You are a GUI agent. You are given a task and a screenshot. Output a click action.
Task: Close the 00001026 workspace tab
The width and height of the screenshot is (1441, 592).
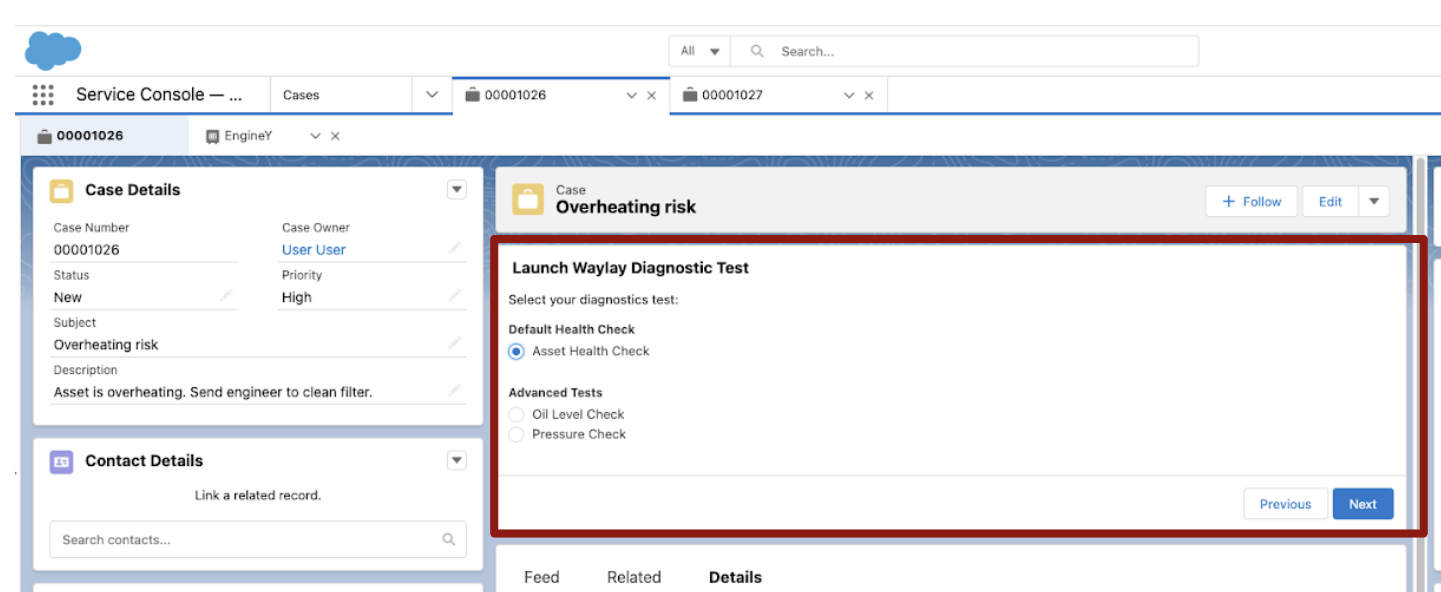pos(652,96)
